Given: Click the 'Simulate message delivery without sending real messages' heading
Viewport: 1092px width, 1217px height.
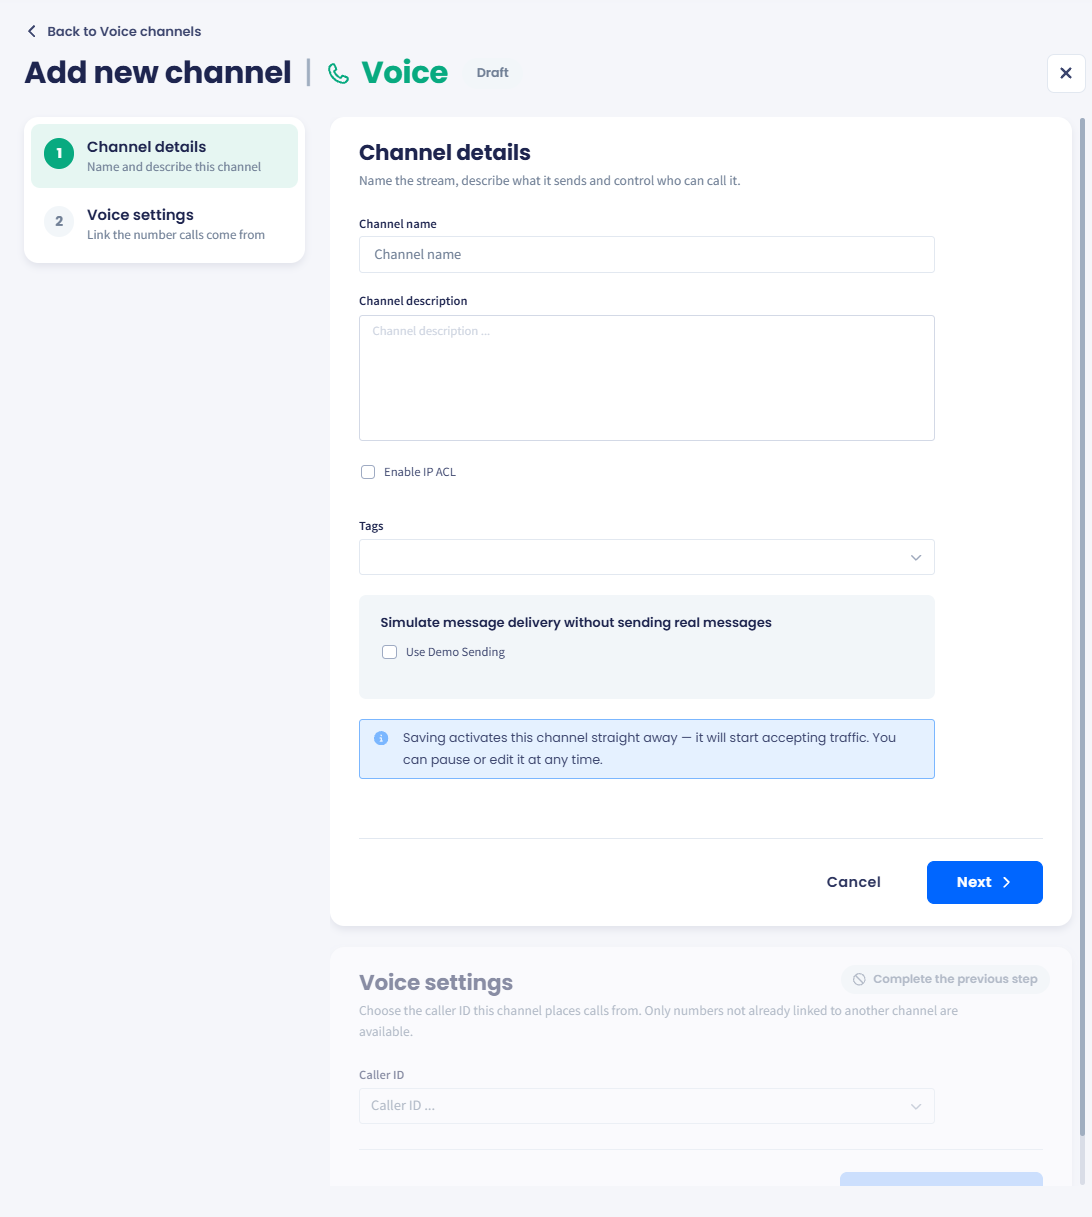Looking at the screenshot, I should coord(576,622).
